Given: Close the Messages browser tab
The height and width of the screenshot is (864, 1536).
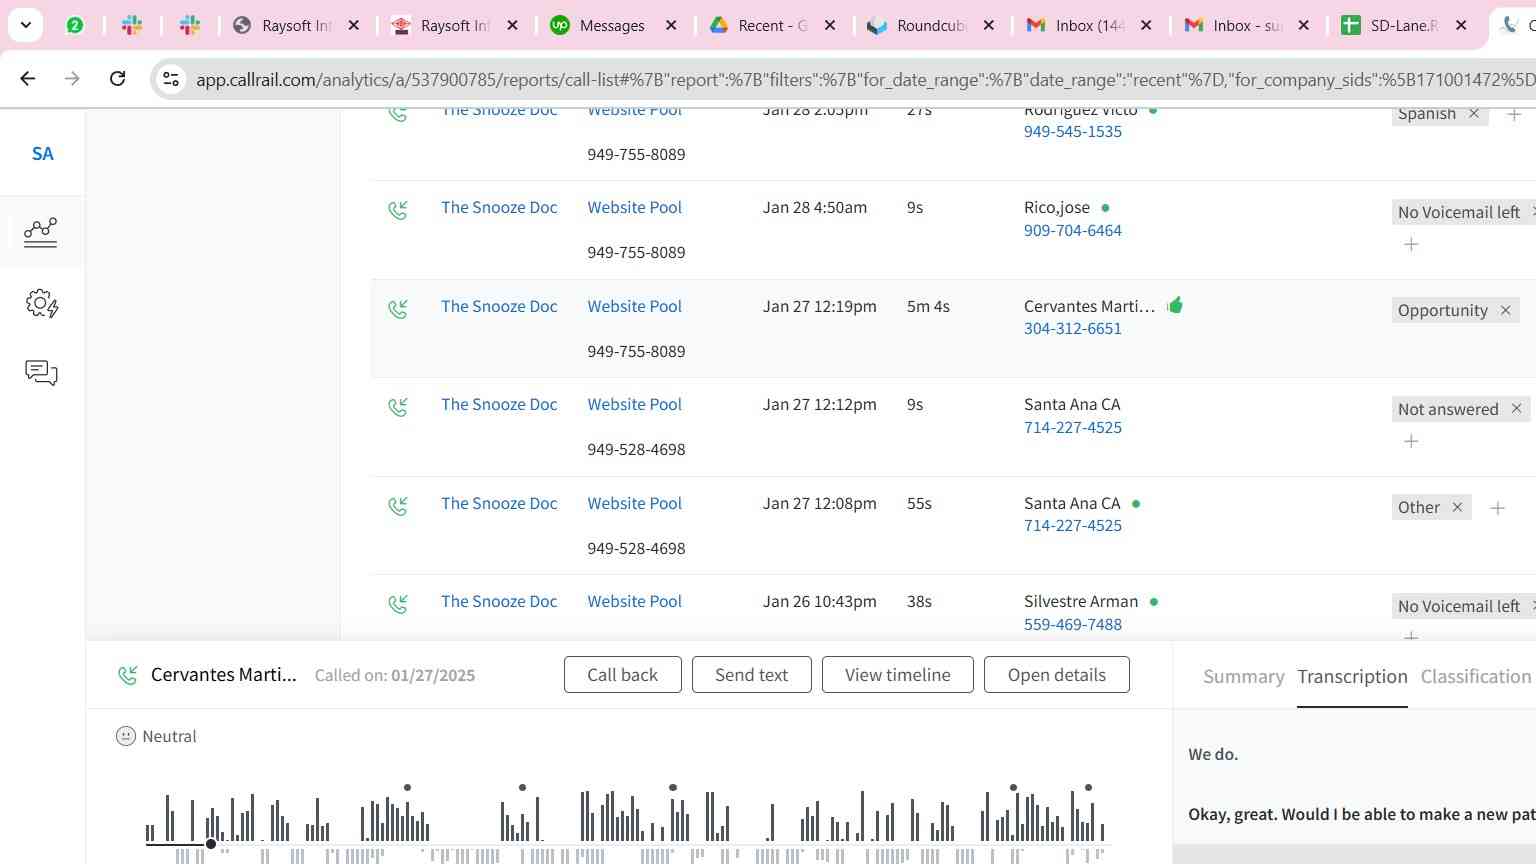Looking at the screenshot, I should coord(671,26).
